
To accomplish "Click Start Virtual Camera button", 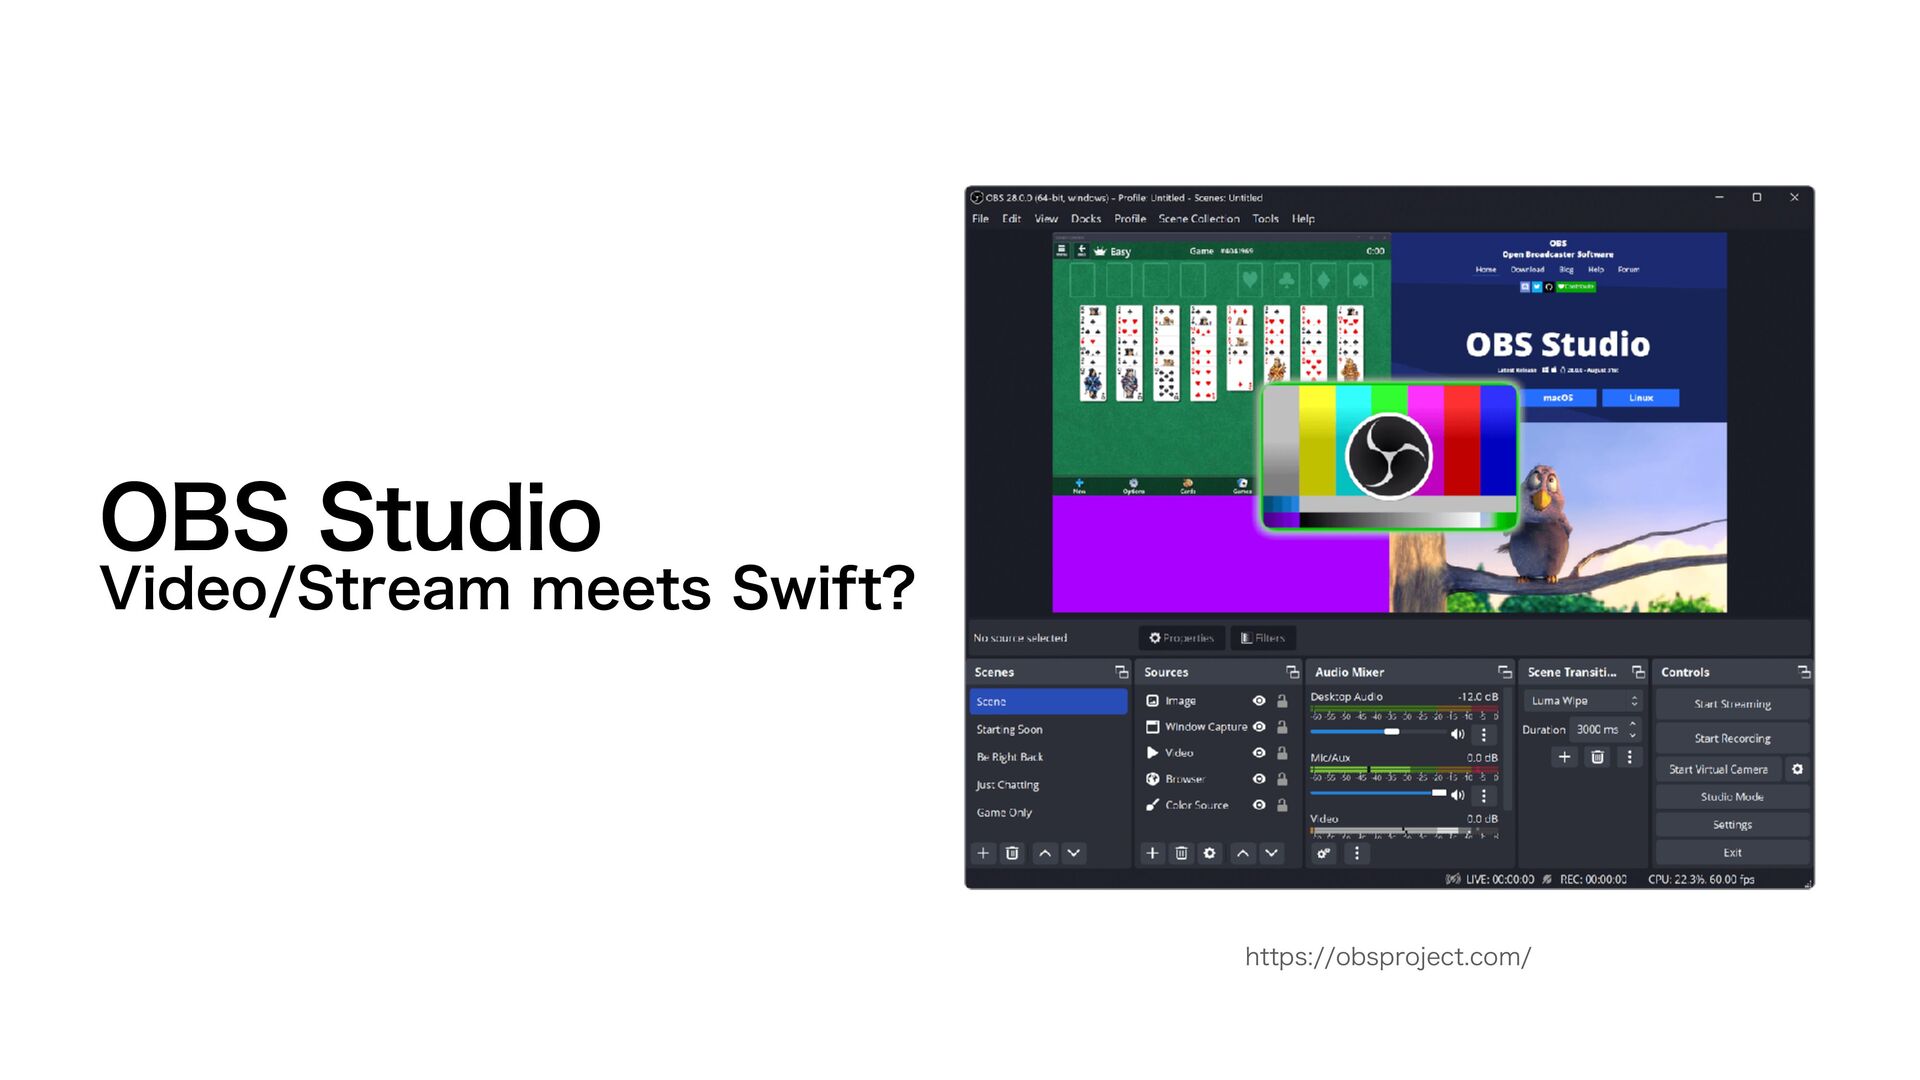I will pos(1718,769).
